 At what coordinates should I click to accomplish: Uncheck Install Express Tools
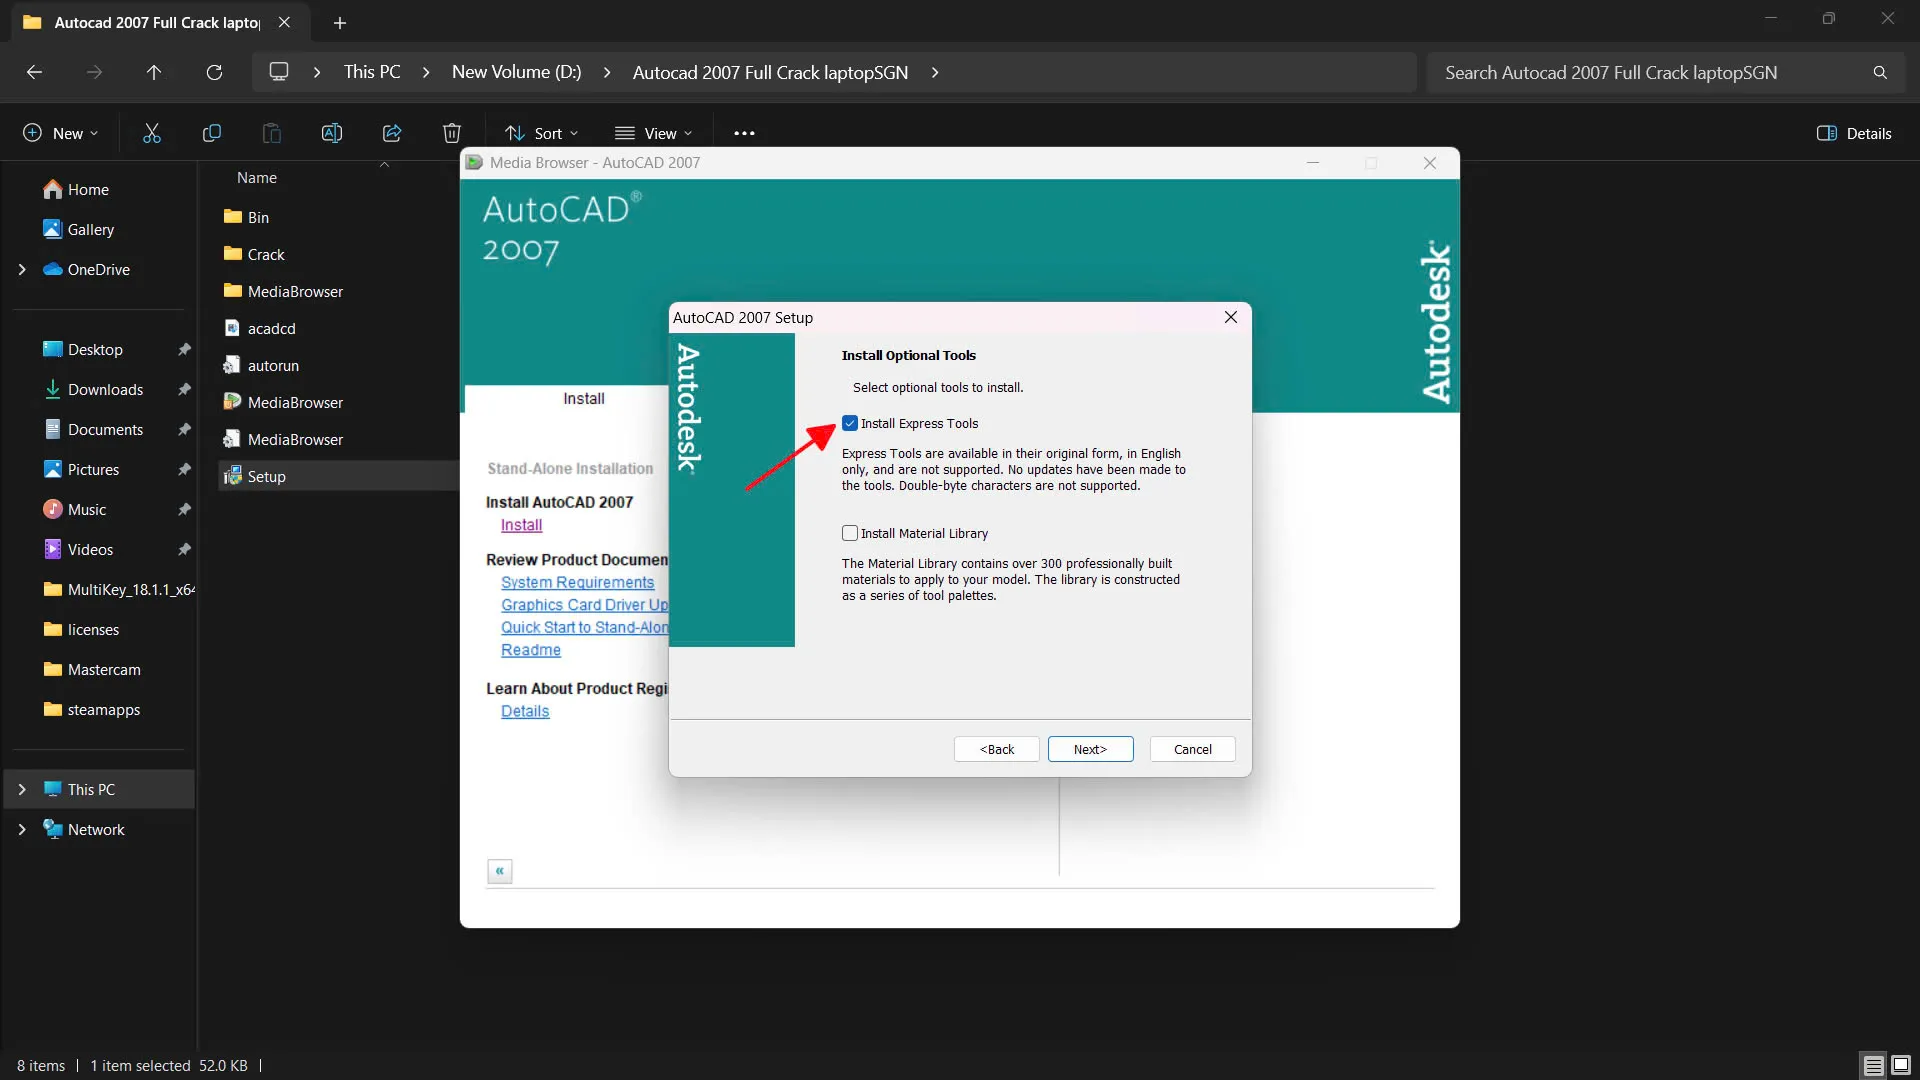point(850,422)
